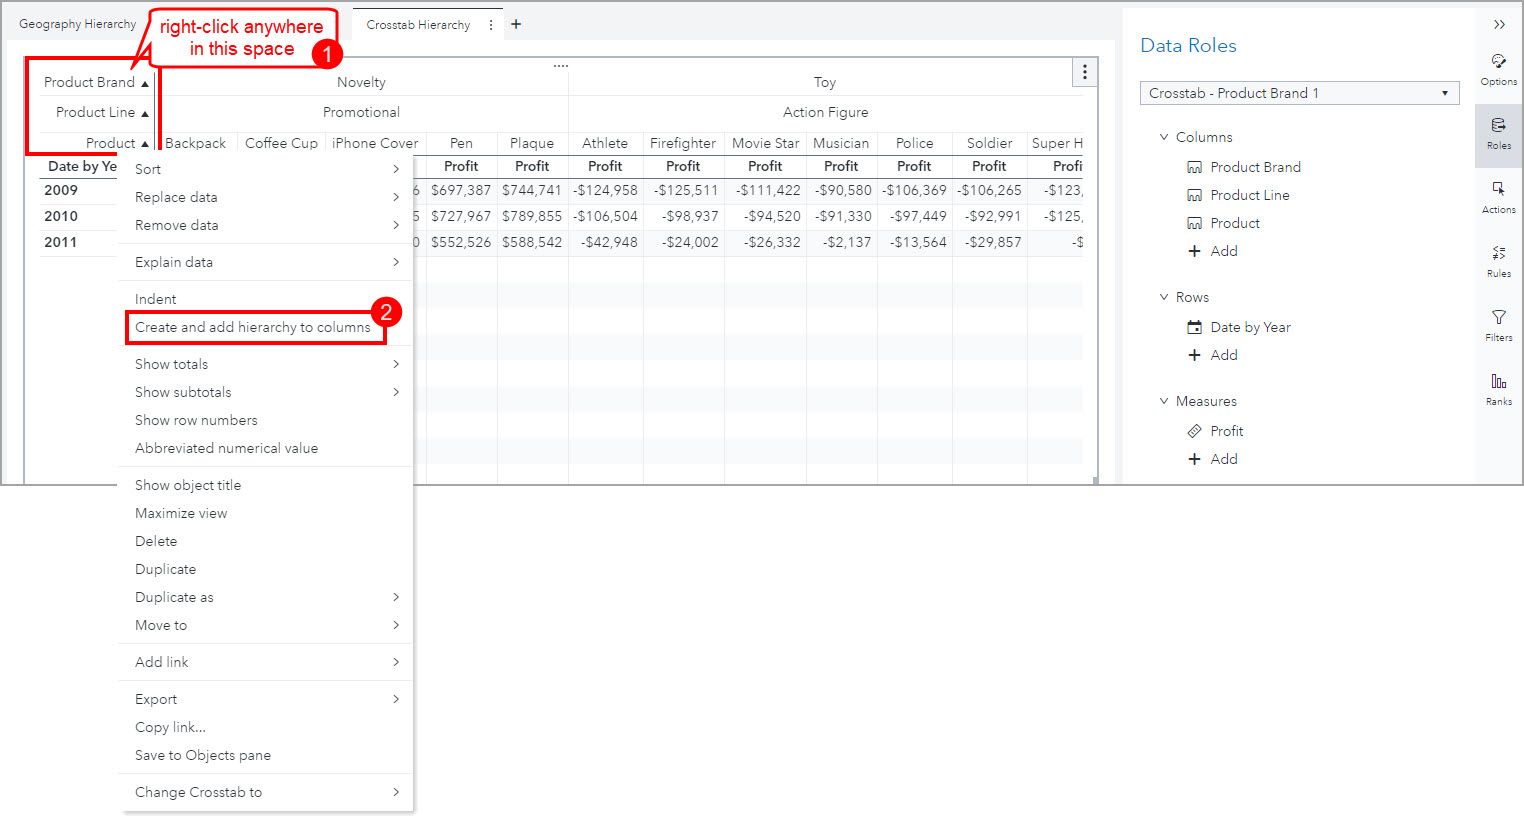Open the Ranks panel
Viewport: 1524px width, 821px height.
point(1498,390)
